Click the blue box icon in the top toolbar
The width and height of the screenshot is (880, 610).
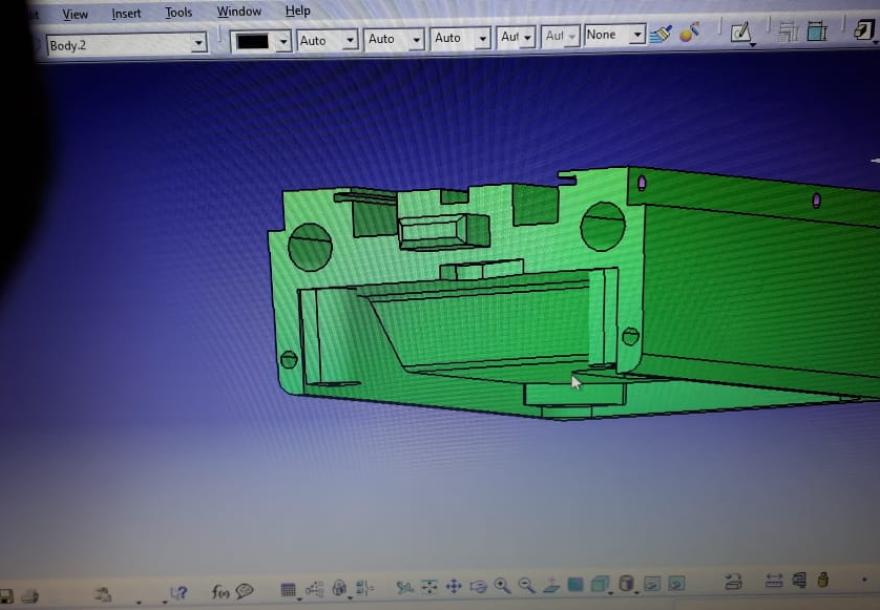tap(817, 31)
